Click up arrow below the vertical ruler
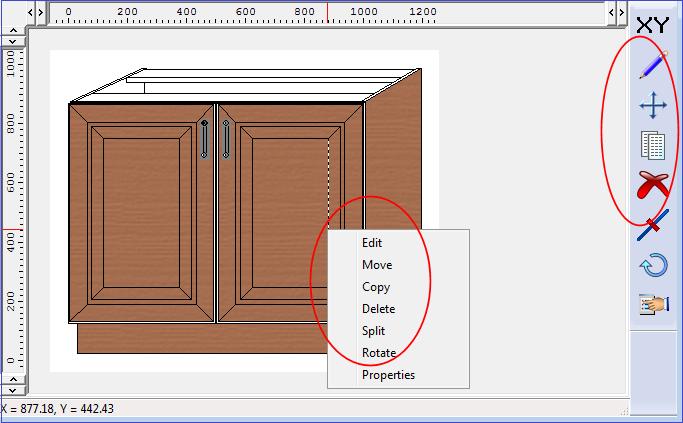Viewport: 683px width, 423px height. (13, 379)
